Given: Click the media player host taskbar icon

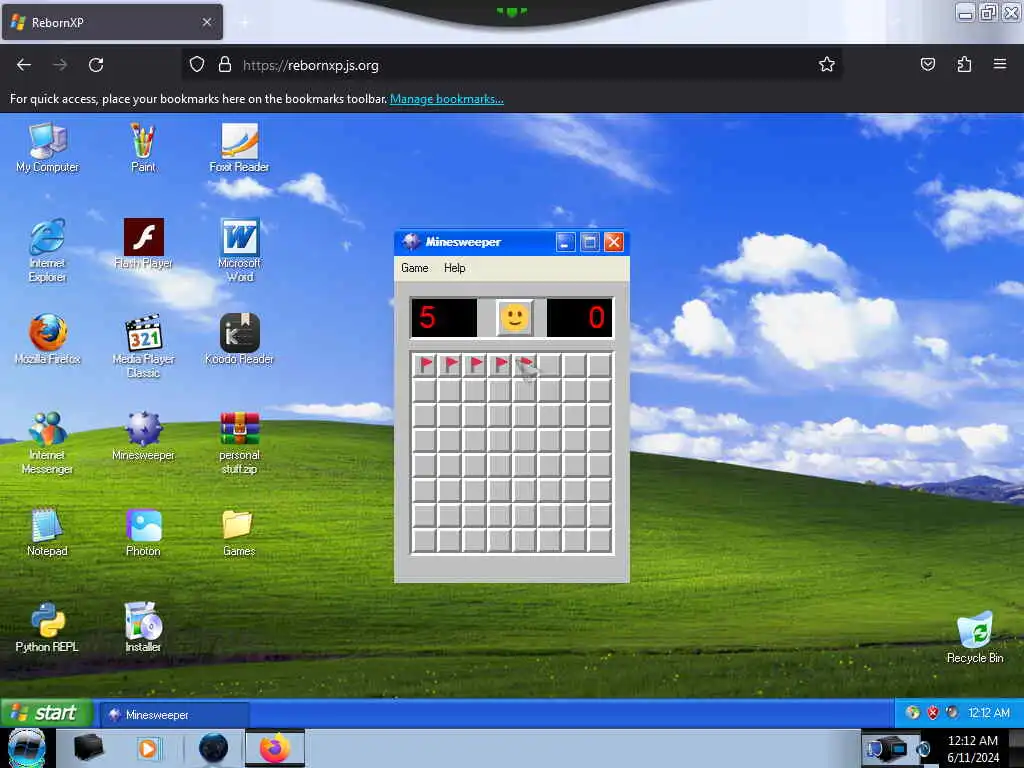Looking at the screenshot, I should click(148, 748).
